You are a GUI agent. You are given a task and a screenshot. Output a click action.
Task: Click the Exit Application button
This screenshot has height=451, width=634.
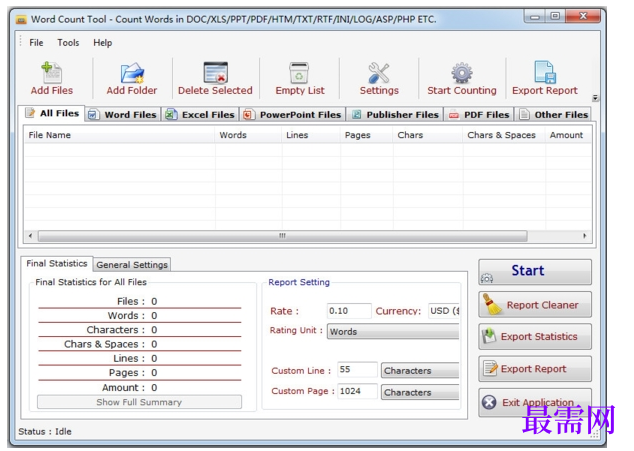[x=535, y=402]
